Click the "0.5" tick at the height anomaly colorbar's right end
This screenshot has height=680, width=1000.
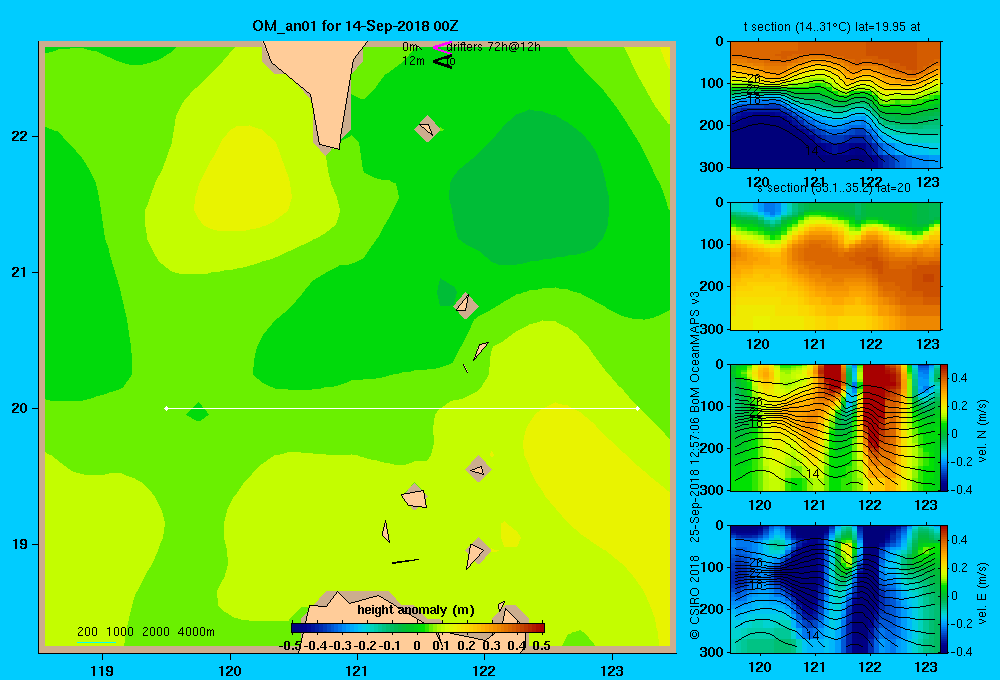click(x=541, y=646)
